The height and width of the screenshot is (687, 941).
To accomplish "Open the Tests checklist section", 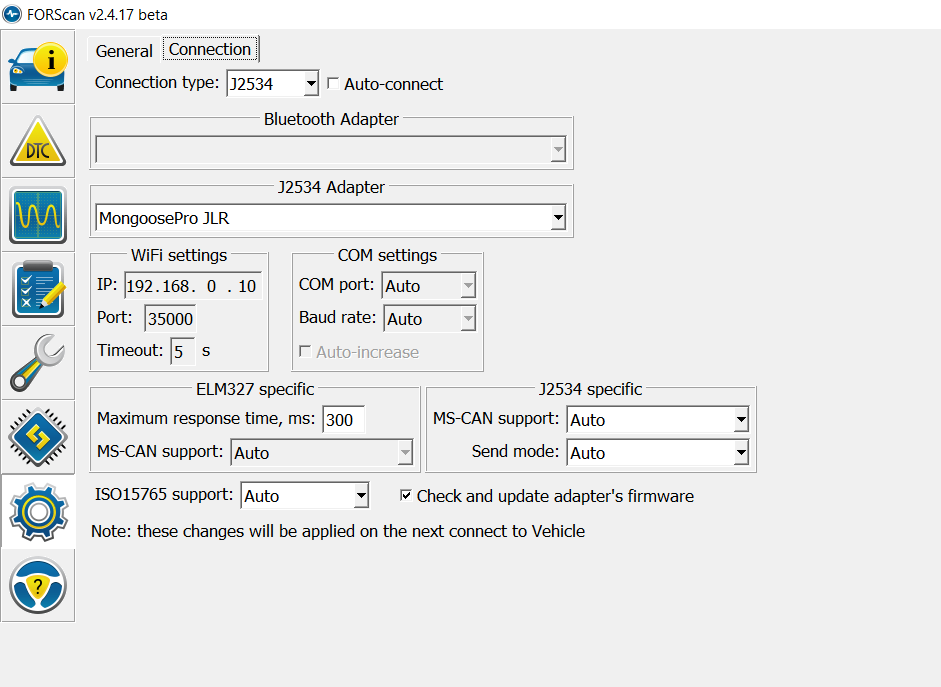I will point(37,289).
